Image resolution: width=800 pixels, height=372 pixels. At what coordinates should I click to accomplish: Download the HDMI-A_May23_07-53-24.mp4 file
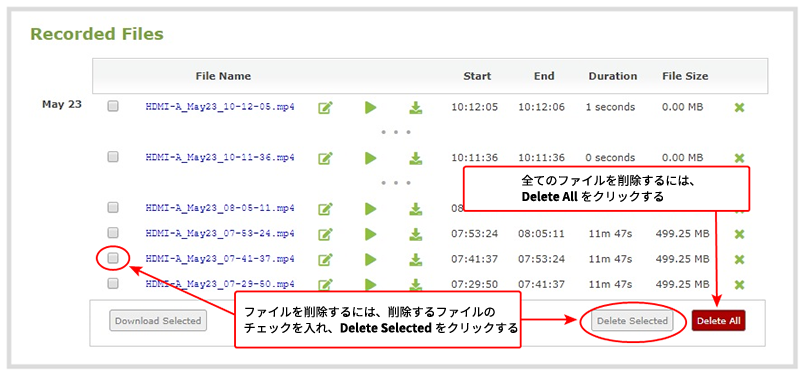point(416,234)
